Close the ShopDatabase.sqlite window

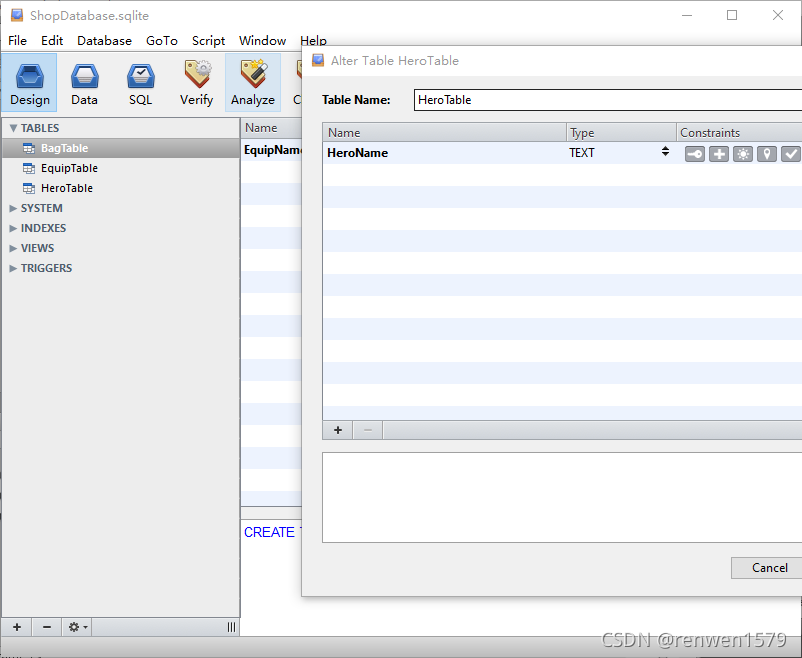(777, 15)
